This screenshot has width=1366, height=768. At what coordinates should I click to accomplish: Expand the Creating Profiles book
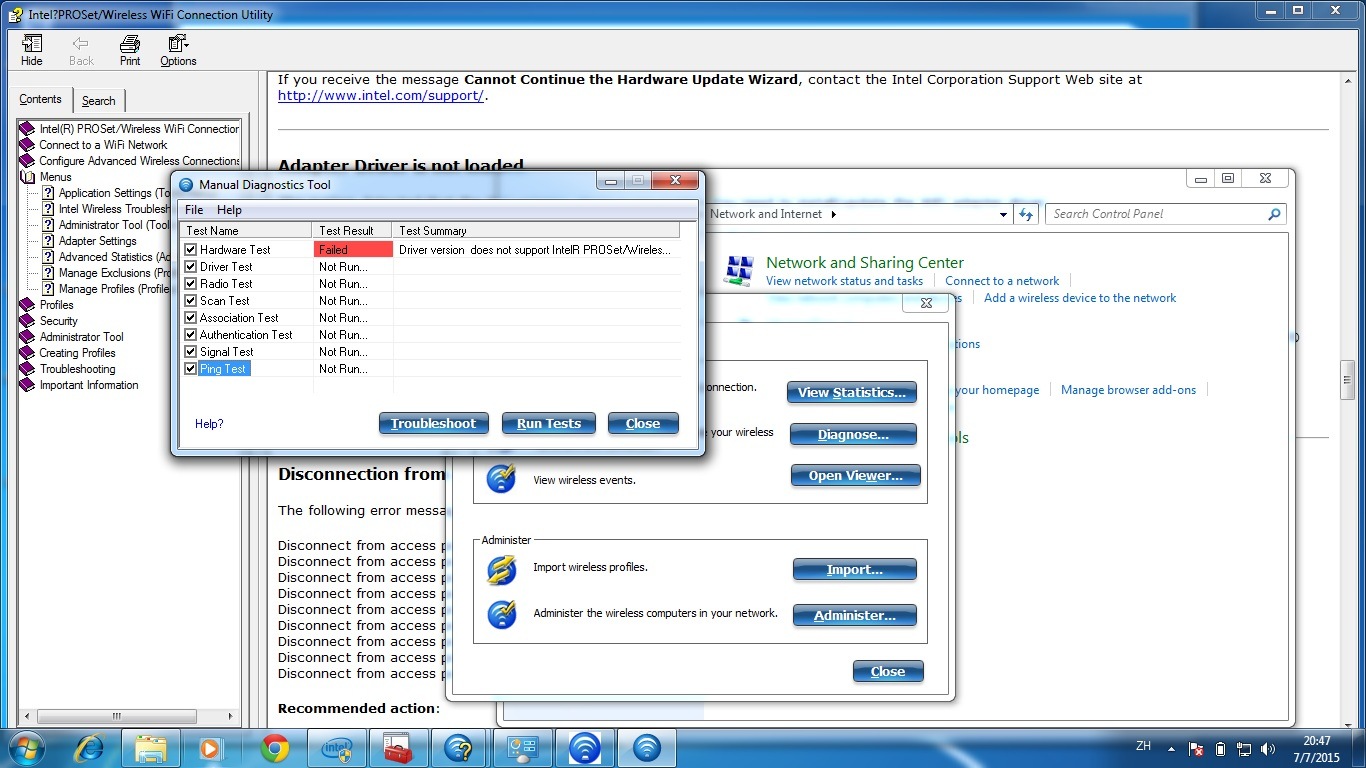[27, 353]
